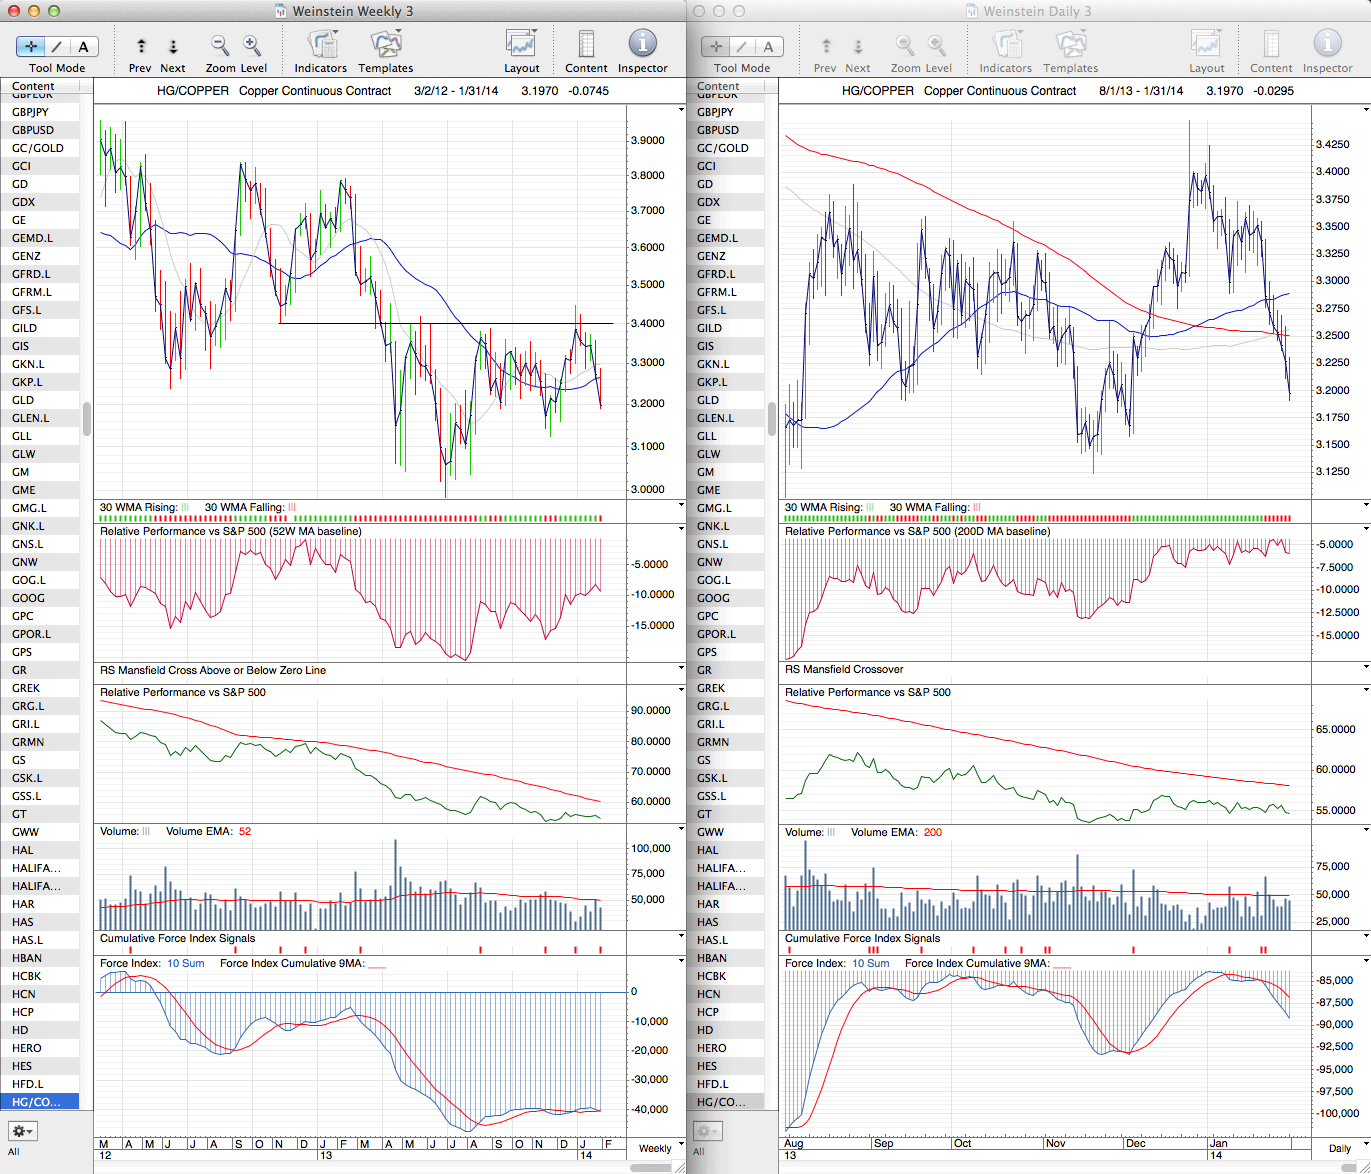Viewport: 1371px width, 1174px height.
Task: Zoom out using the minus magnifier in Weekly window
Action: 220,46
